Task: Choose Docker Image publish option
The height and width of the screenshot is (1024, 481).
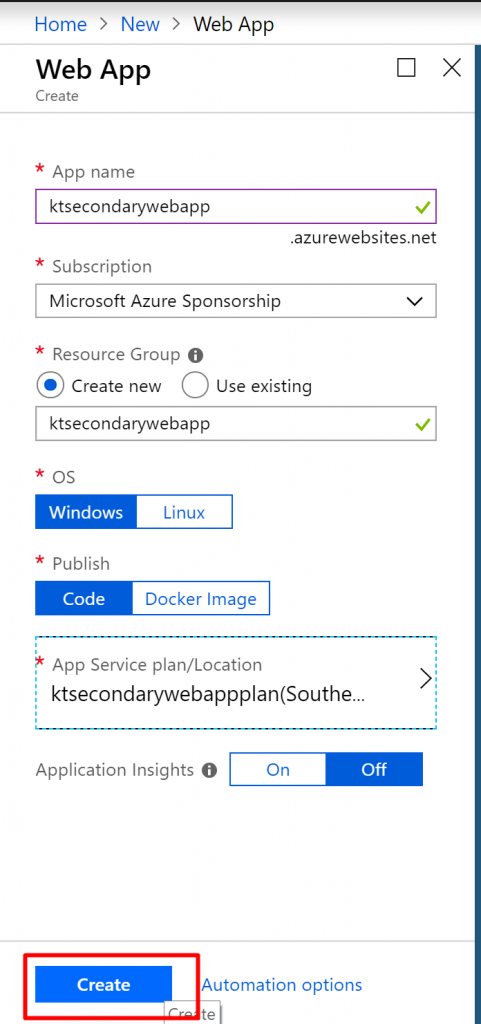Action: [200, 599]
